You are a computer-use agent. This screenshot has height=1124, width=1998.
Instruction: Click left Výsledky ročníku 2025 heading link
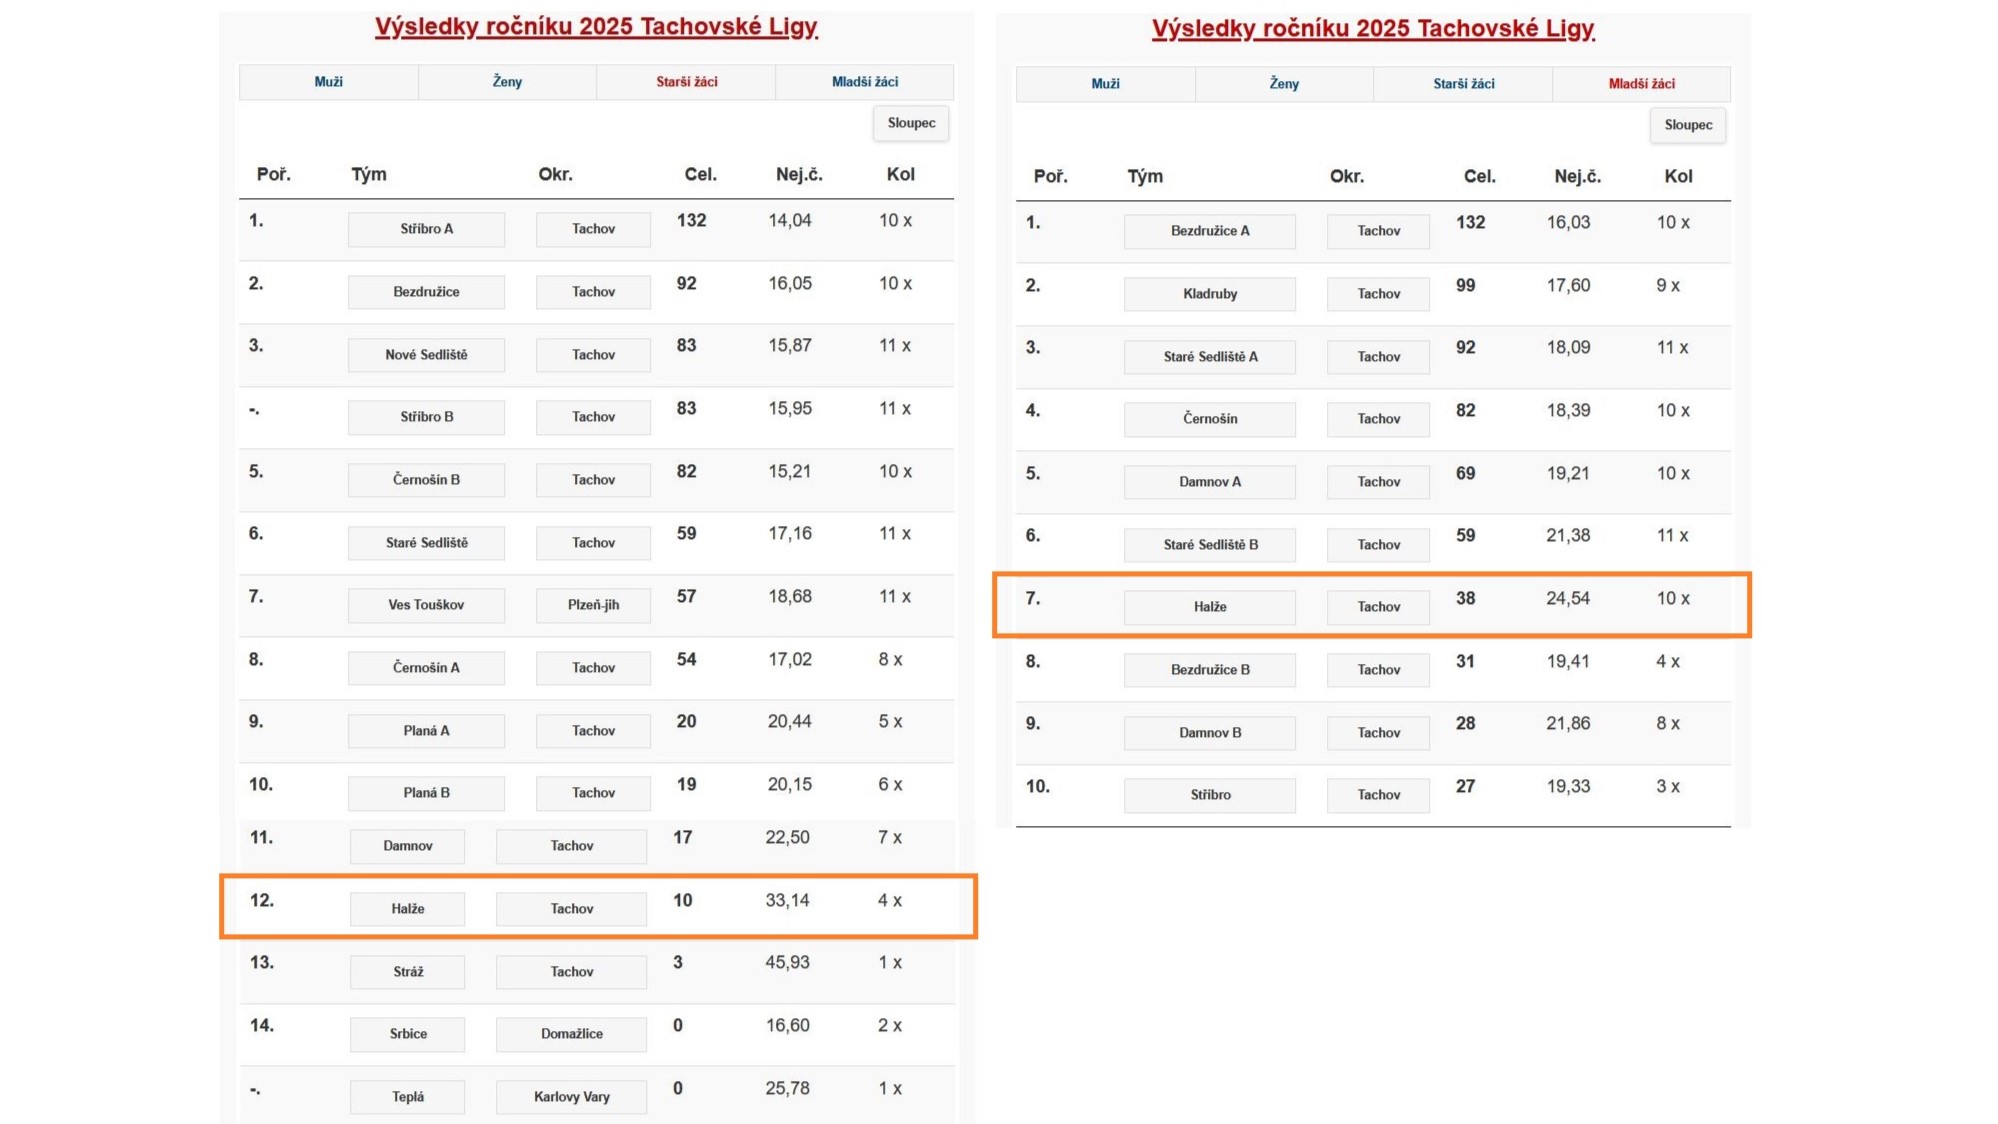596,27
